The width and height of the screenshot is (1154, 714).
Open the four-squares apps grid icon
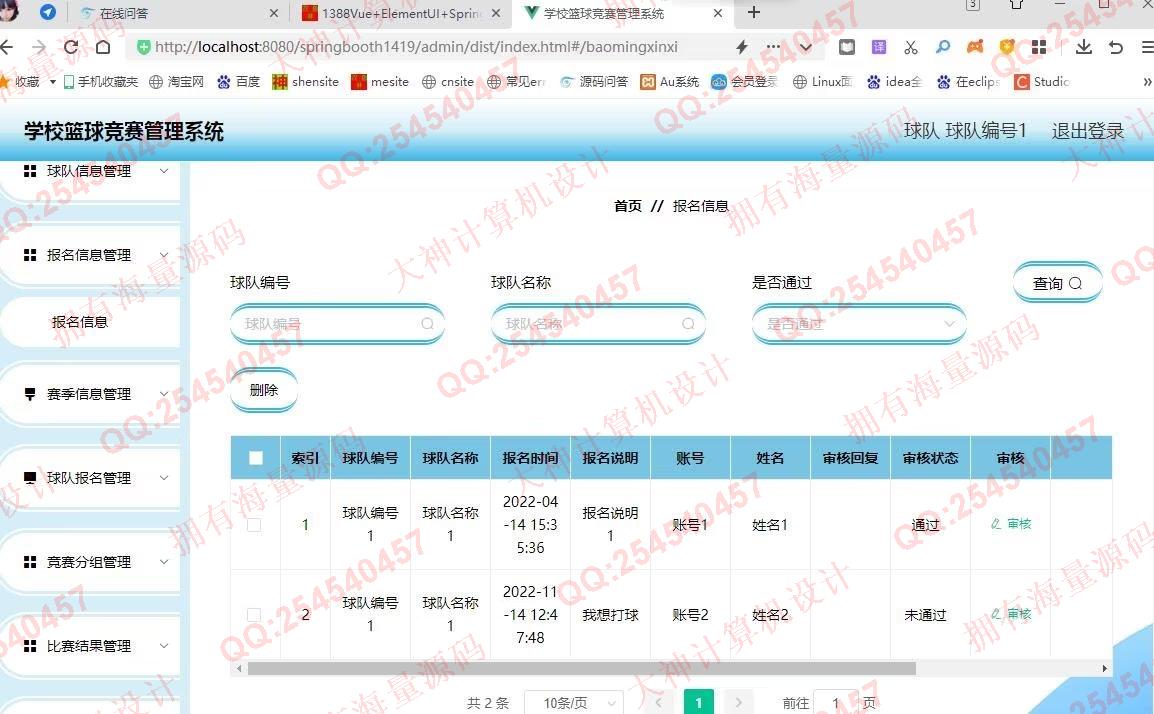click(1039, 47)
